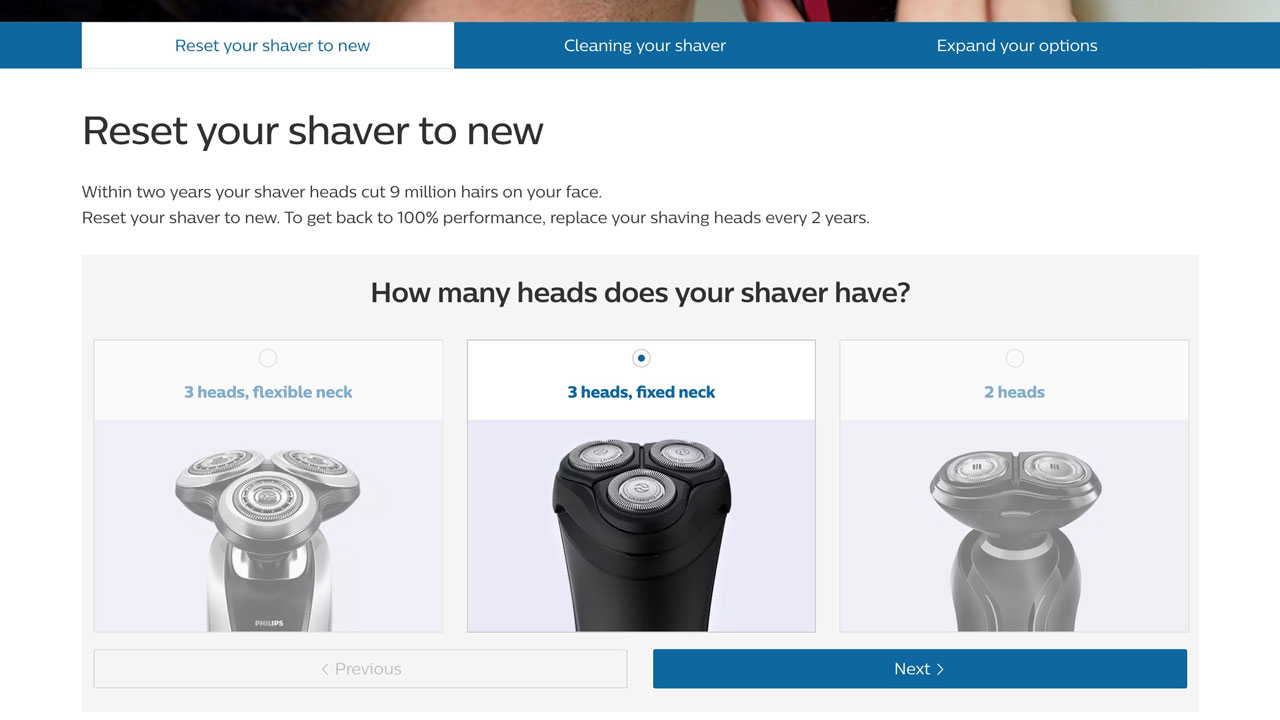Click the hero banner image at top

point(640,11)
